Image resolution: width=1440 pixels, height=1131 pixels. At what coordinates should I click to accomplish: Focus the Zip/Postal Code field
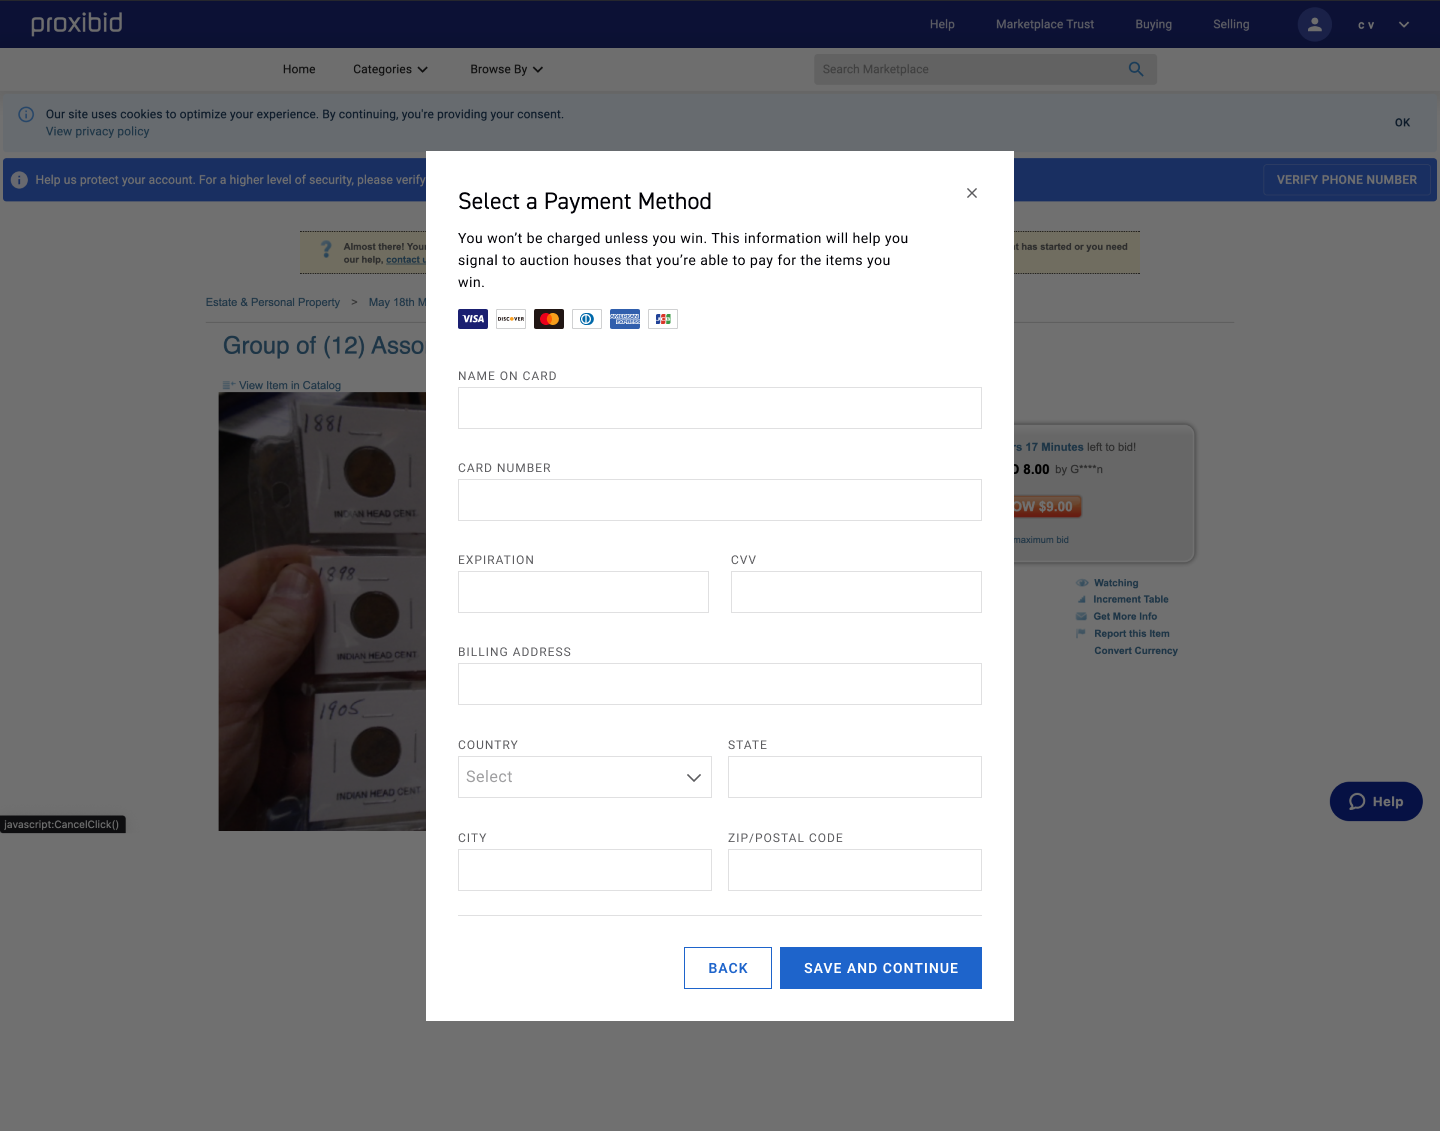point(855,870)
